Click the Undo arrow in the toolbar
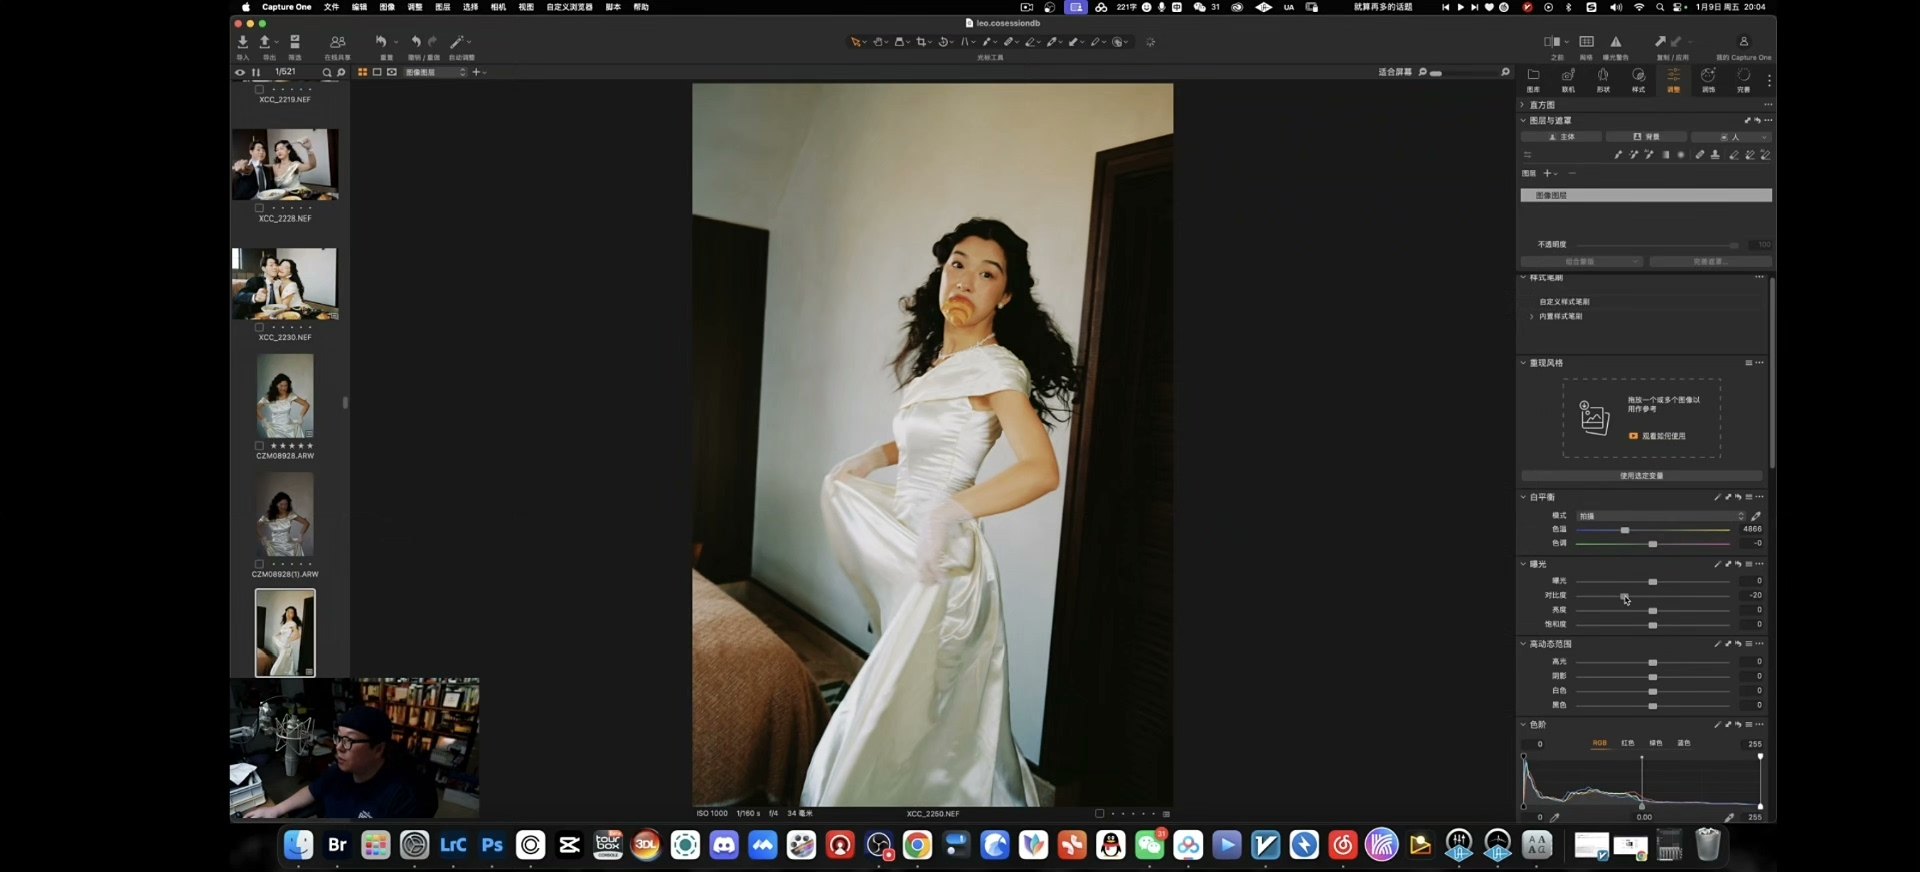The image size is (1920, 872). point(416,42)
